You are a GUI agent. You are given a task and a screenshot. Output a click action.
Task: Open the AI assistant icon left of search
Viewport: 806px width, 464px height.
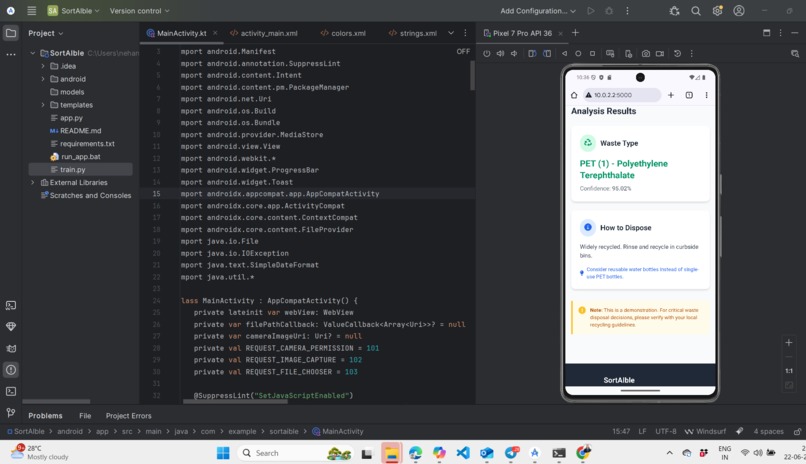pyautogui.click(x=674, y=11)
